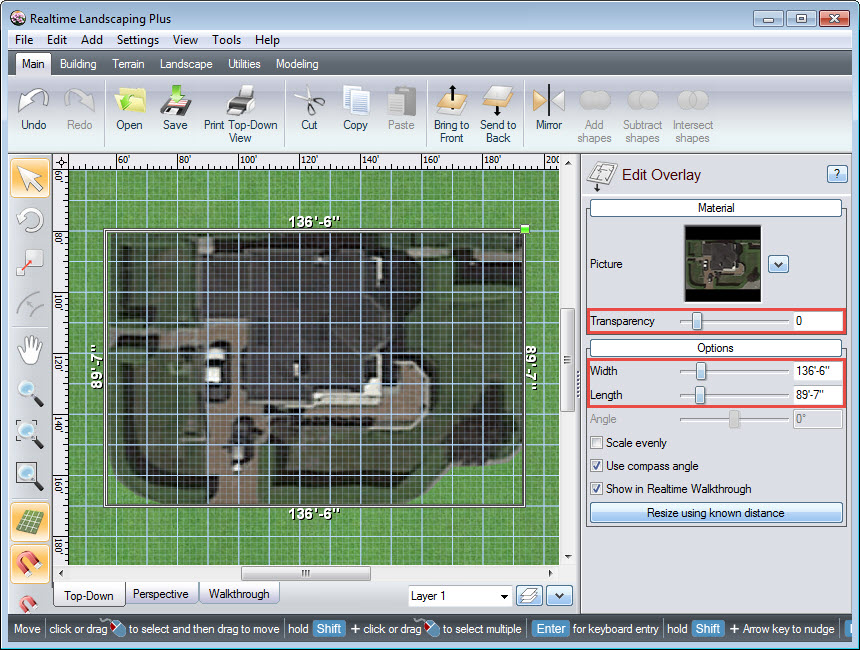This screenshot has width=860, height=650.
Task: Click the Redo arrow icon
Action: pos(80,101)
